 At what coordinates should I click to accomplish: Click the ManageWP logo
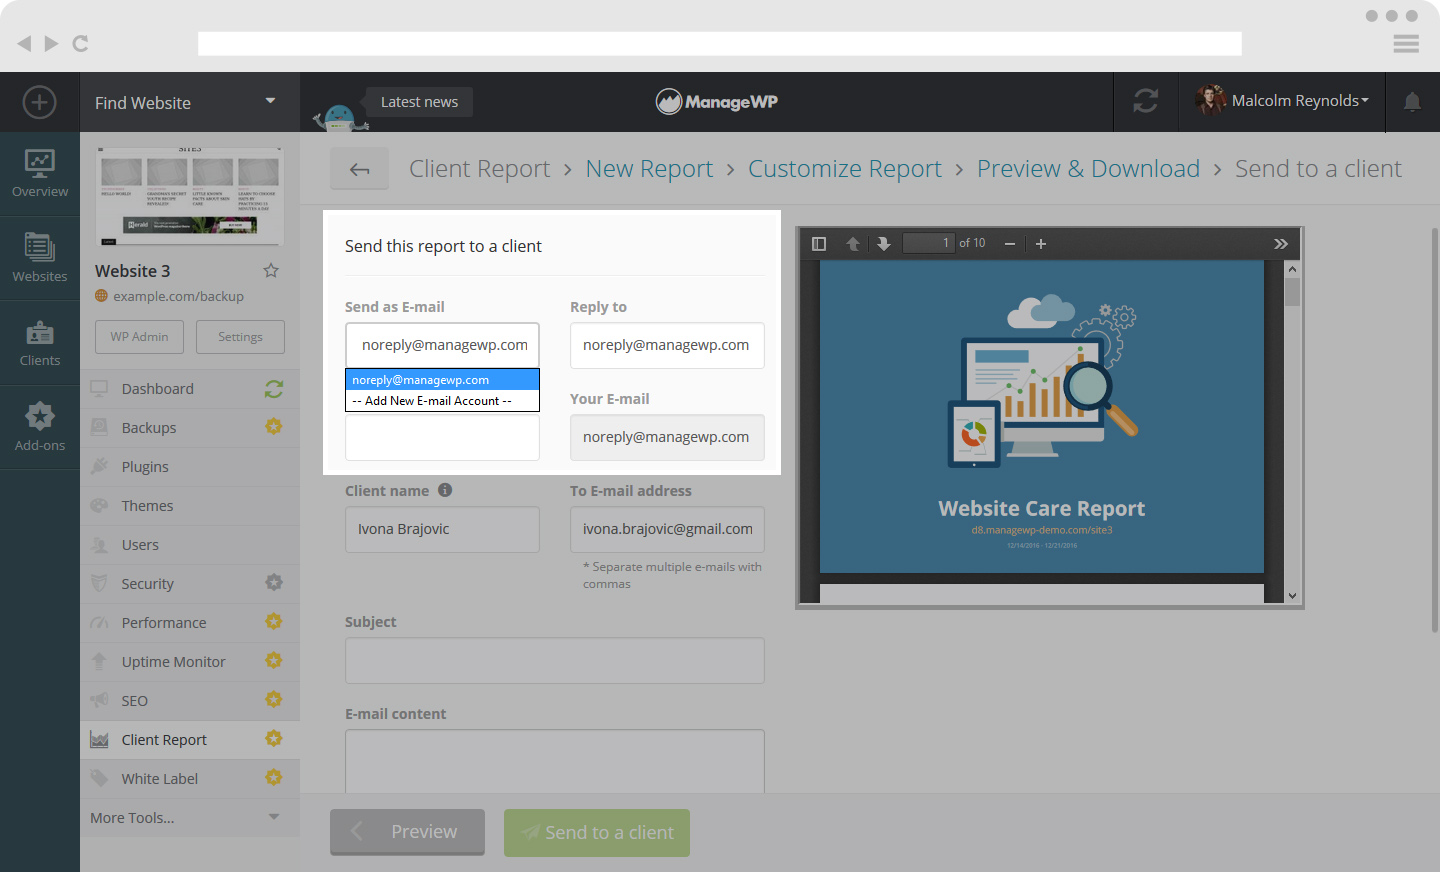tap(717, 101)
